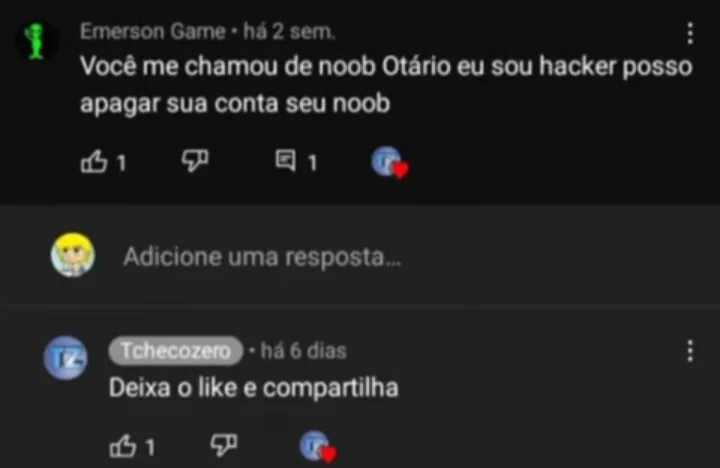The height and width of the screenshot is (468, 720).
Task: Click the 'há 2 sem.' timestamp
Action: click(289, 32)
